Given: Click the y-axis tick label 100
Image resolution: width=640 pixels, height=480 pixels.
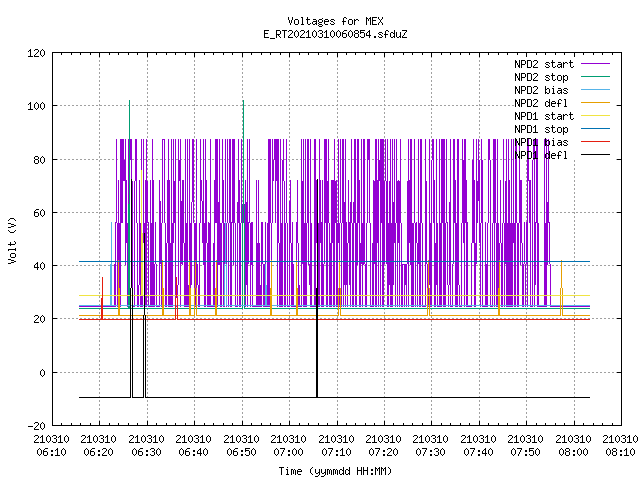Looking at the screenshot, I should click(x=36, y=106).
